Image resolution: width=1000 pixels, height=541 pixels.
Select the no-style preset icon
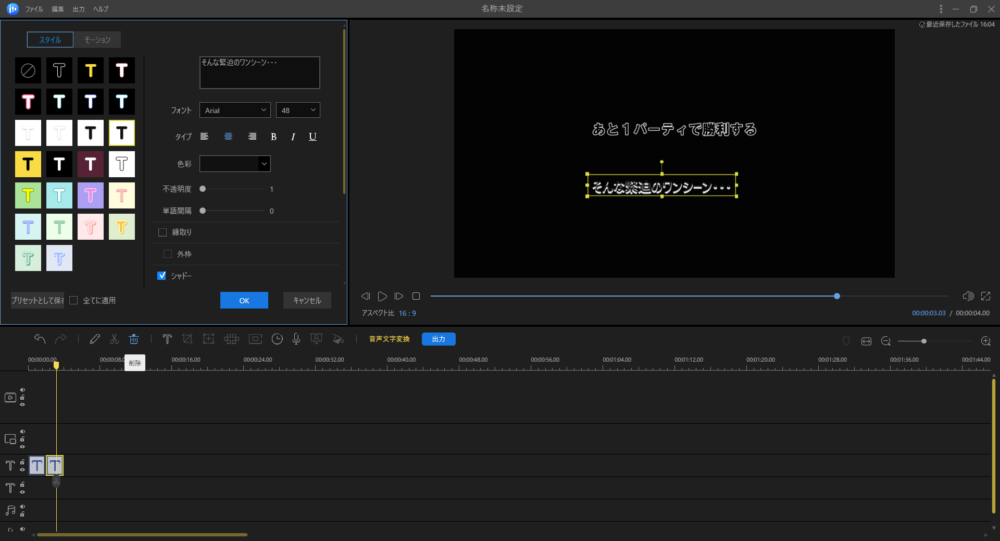pos(28,70)
